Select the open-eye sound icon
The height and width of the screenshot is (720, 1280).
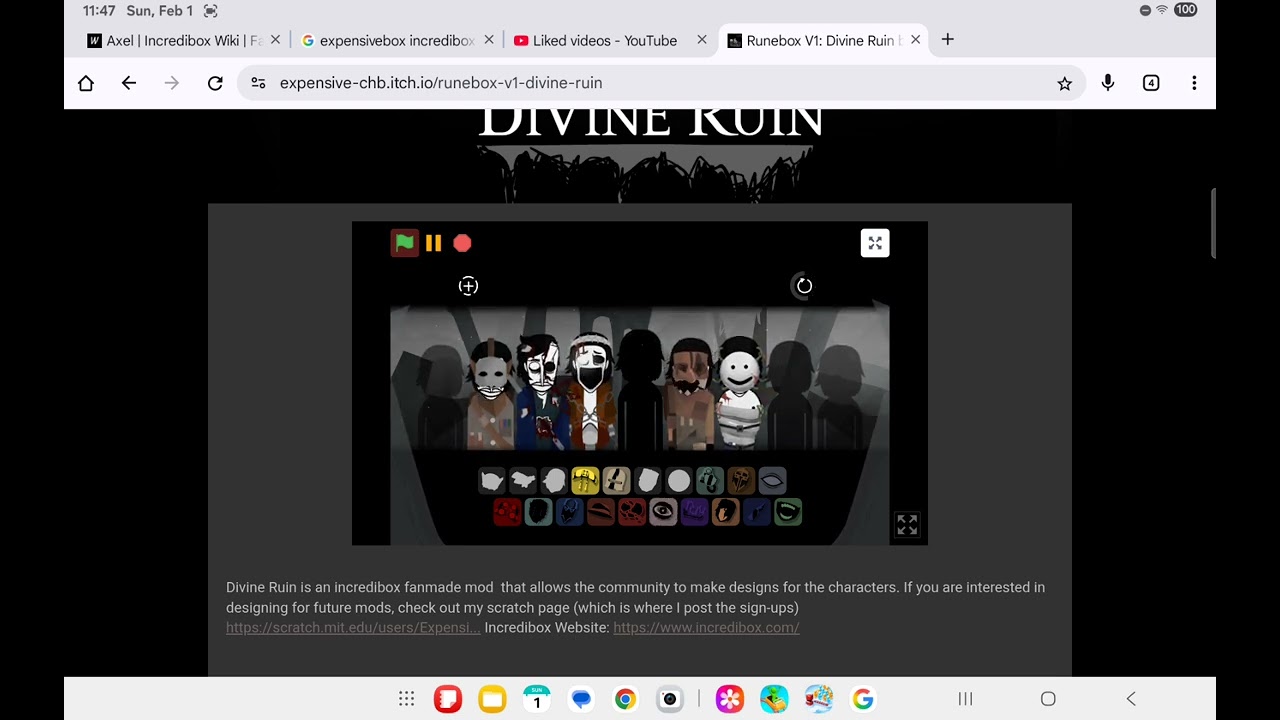pos(663,512)
